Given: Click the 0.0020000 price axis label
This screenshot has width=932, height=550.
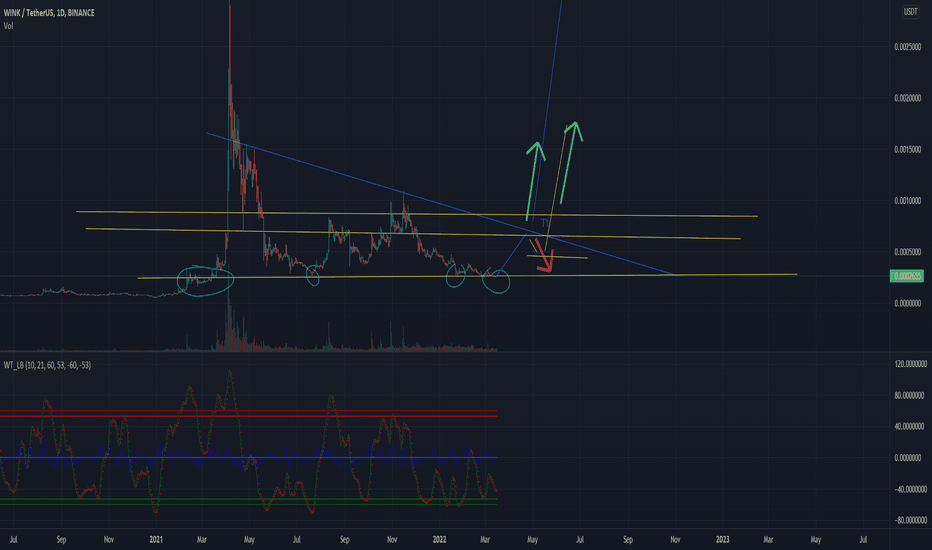Looking at the screenshot, I should coord(908,98).
